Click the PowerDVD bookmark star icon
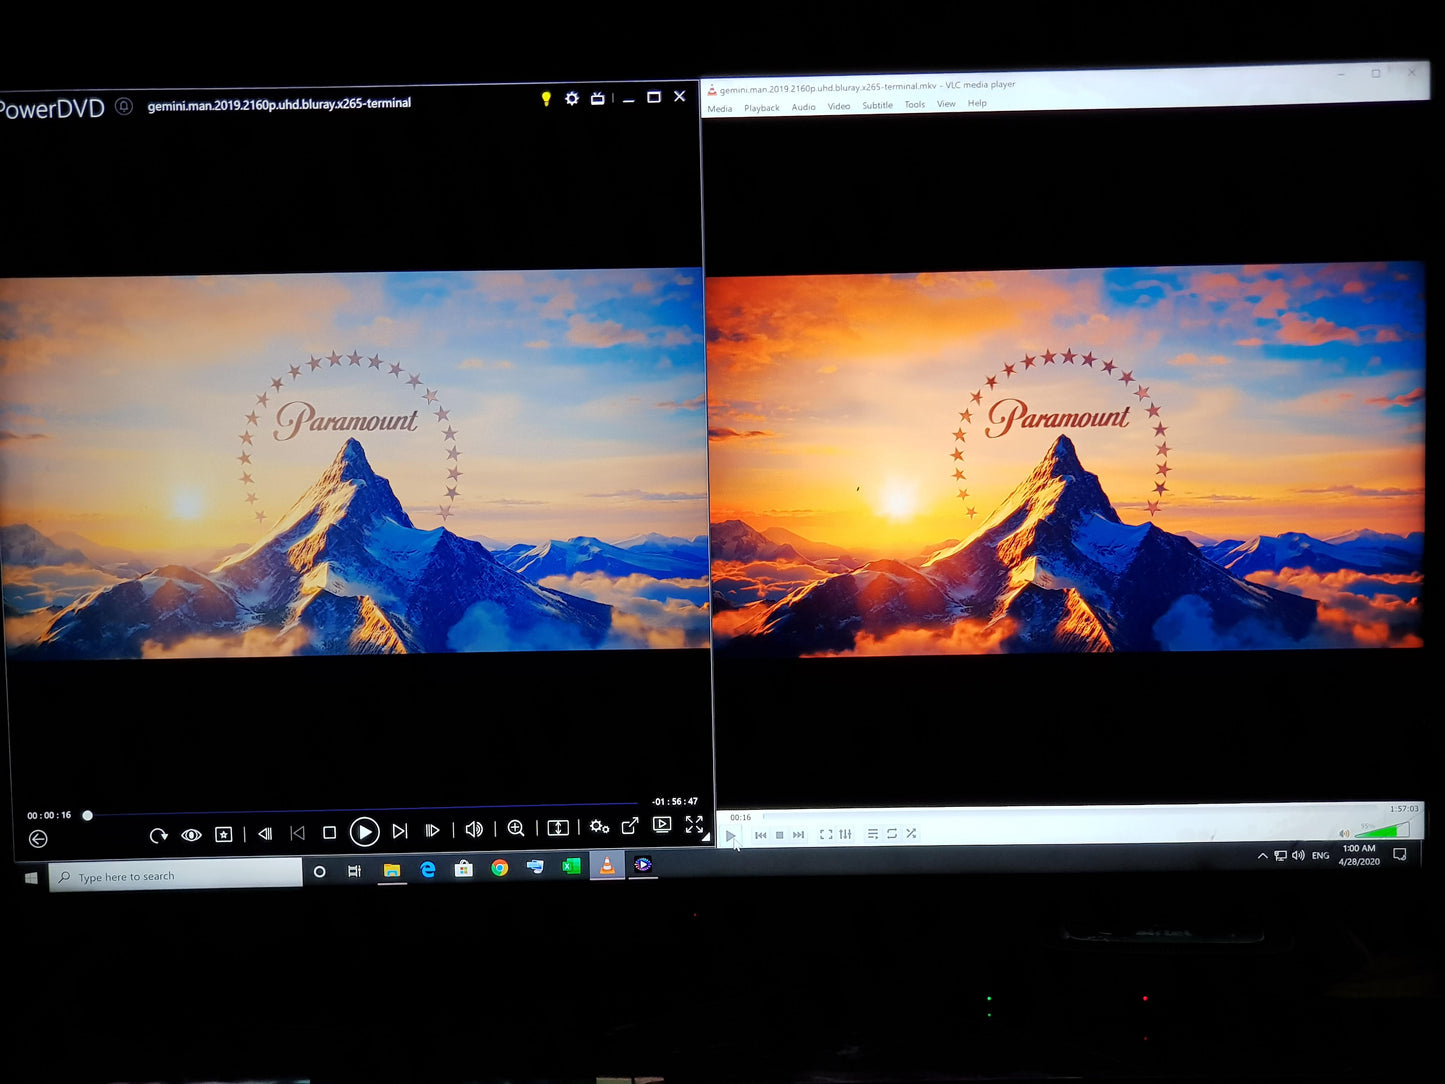Screen dimensions: 1445x1084 (224, 834)
